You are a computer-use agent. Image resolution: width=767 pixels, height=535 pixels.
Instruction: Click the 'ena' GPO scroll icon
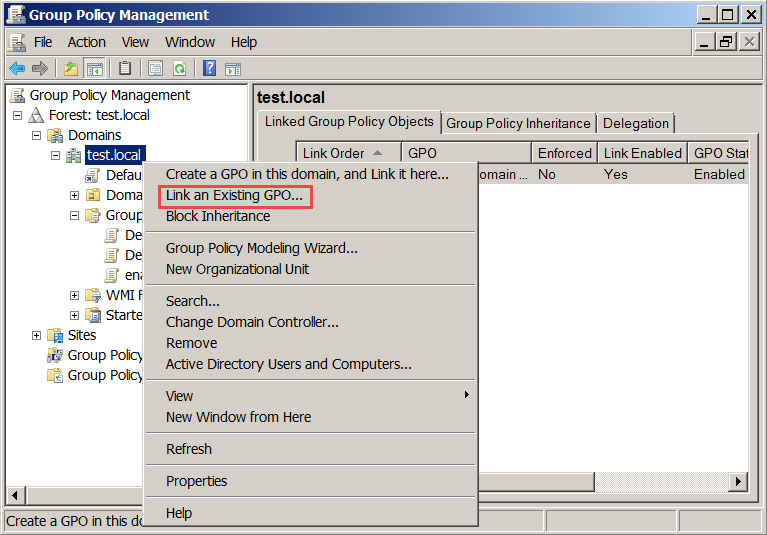(112, 275)
